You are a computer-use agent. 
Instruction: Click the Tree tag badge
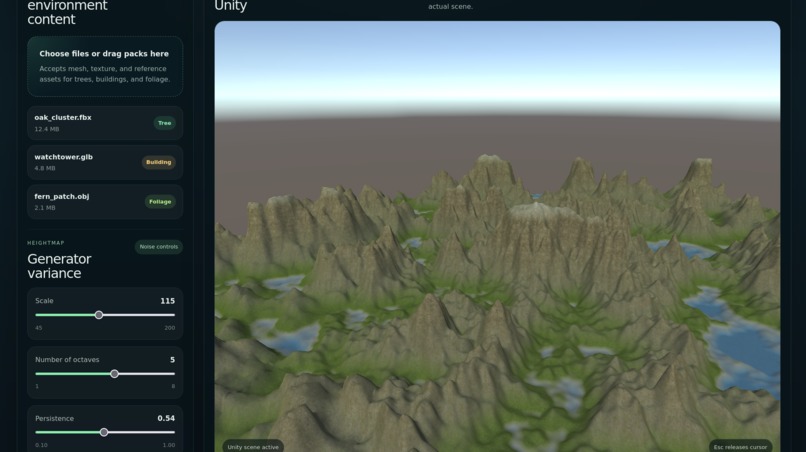(x=164, y=123)
